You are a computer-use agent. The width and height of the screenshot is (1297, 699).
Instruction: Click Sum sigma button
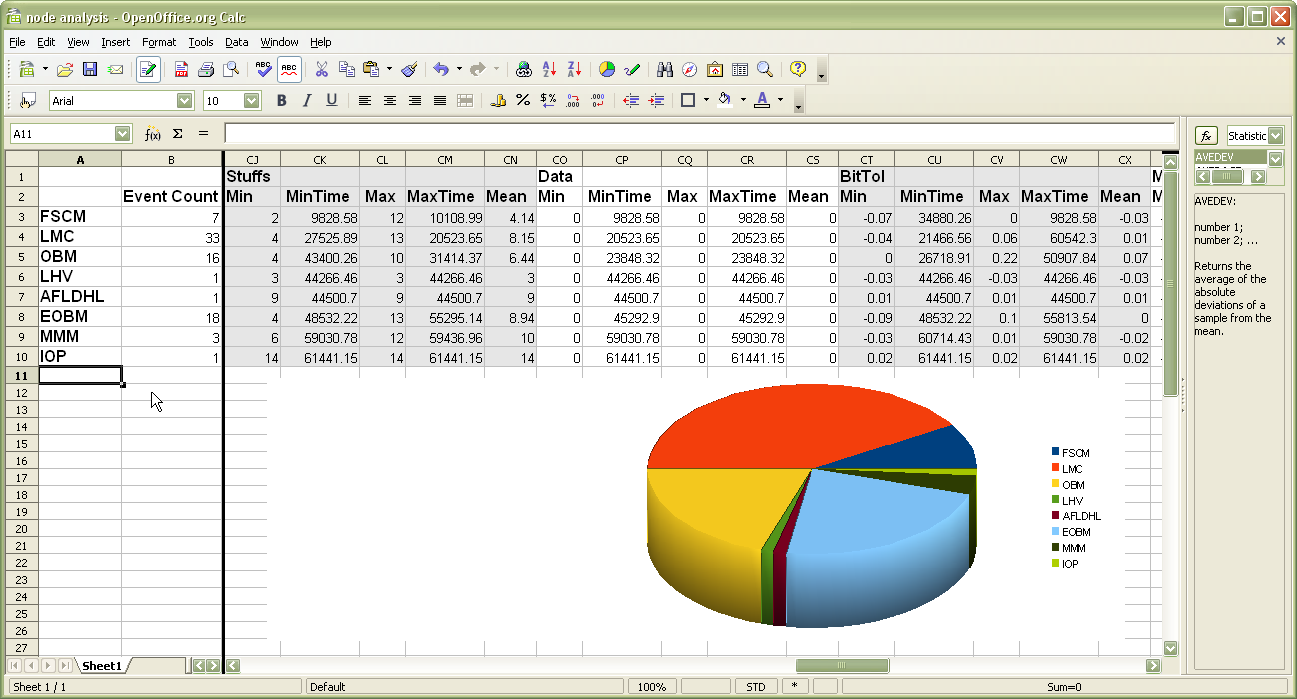[x=178, y=133]
